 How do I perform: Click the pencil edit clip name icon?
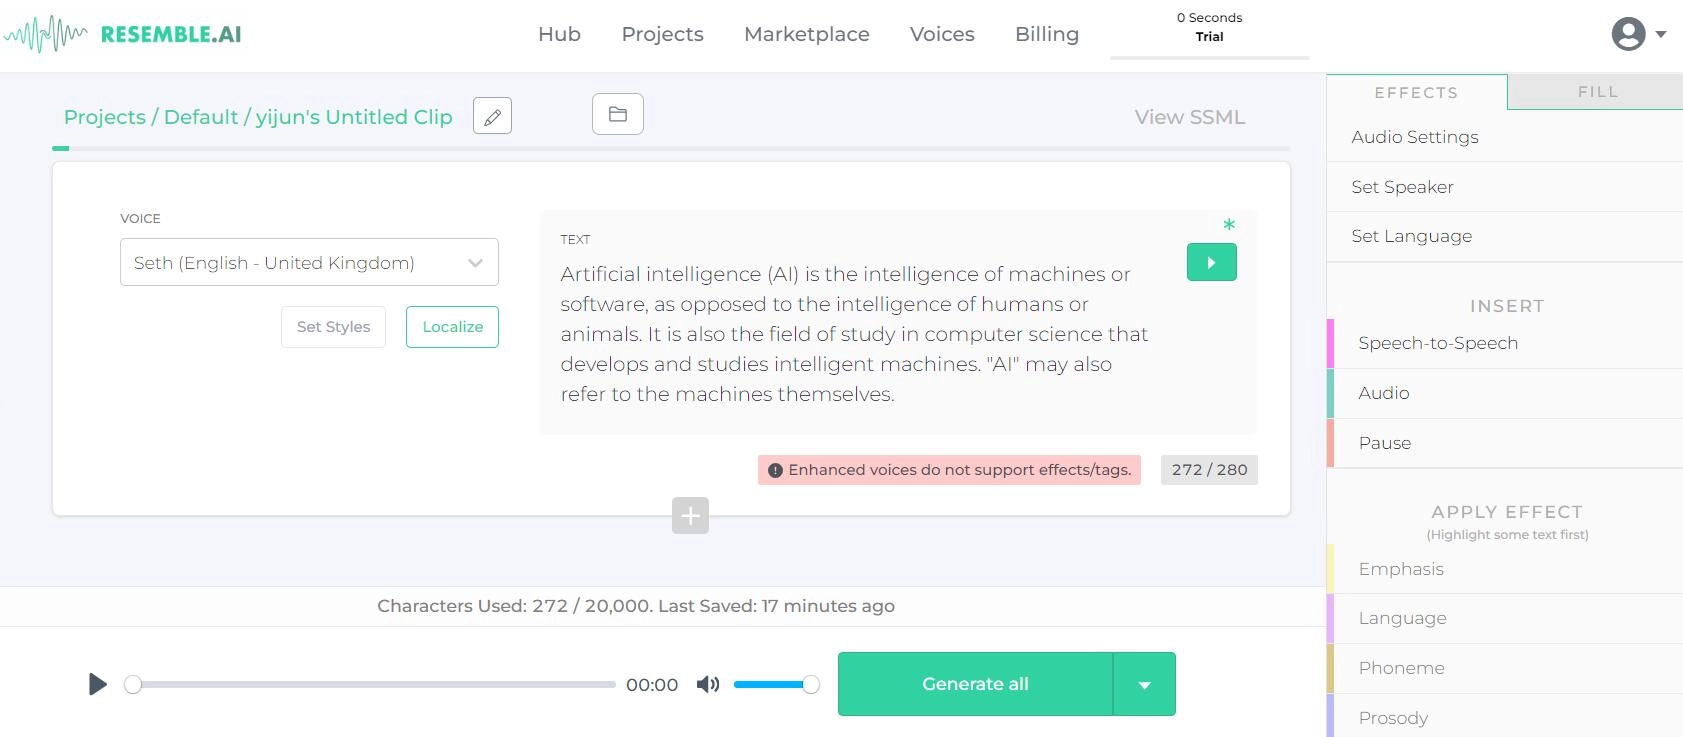tap(492, 116)
